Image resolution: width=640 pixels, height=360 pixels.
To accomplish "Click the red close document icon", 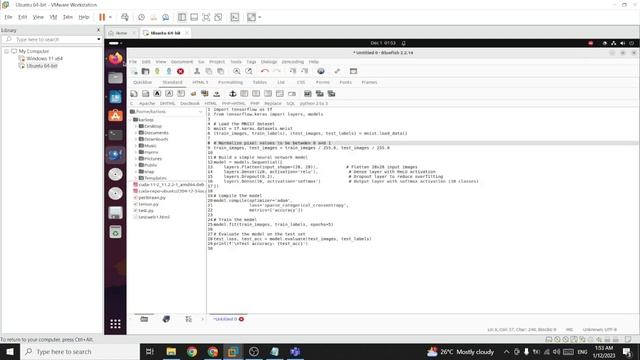I will pos(180,71).
